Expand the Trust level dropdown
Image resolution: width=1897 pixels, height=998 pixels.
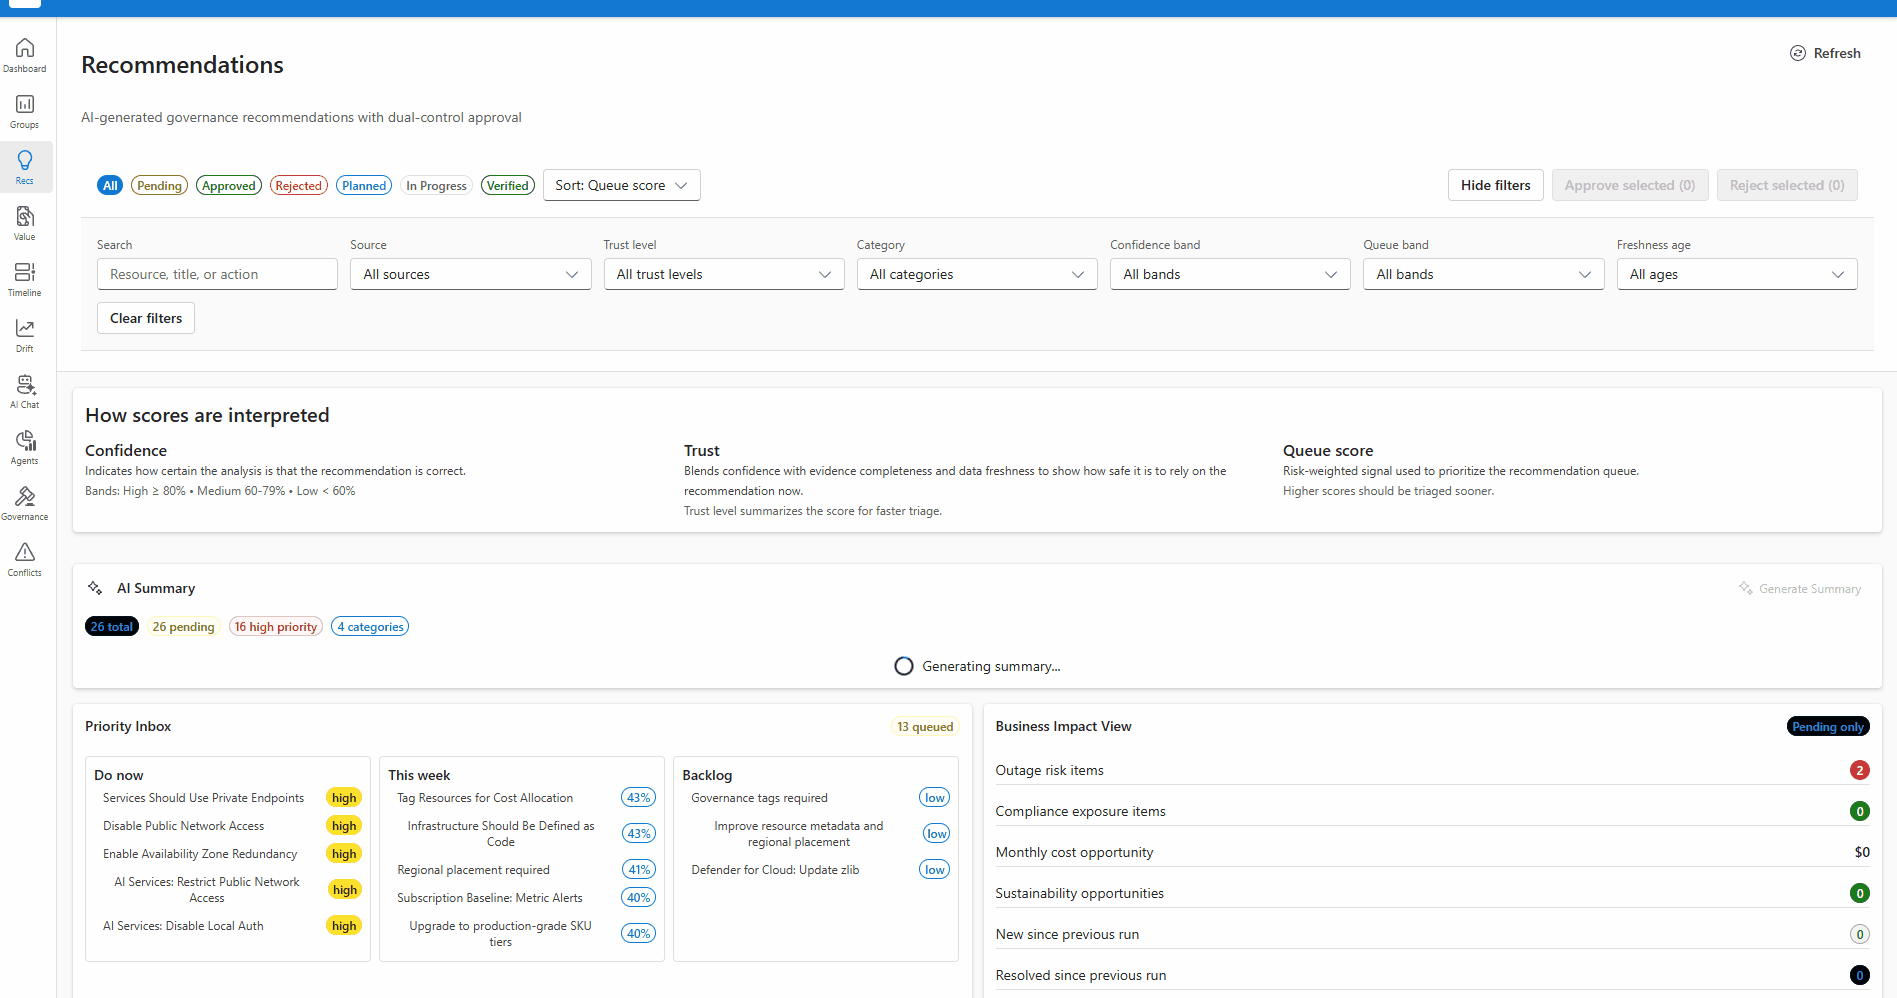point(723,273)
